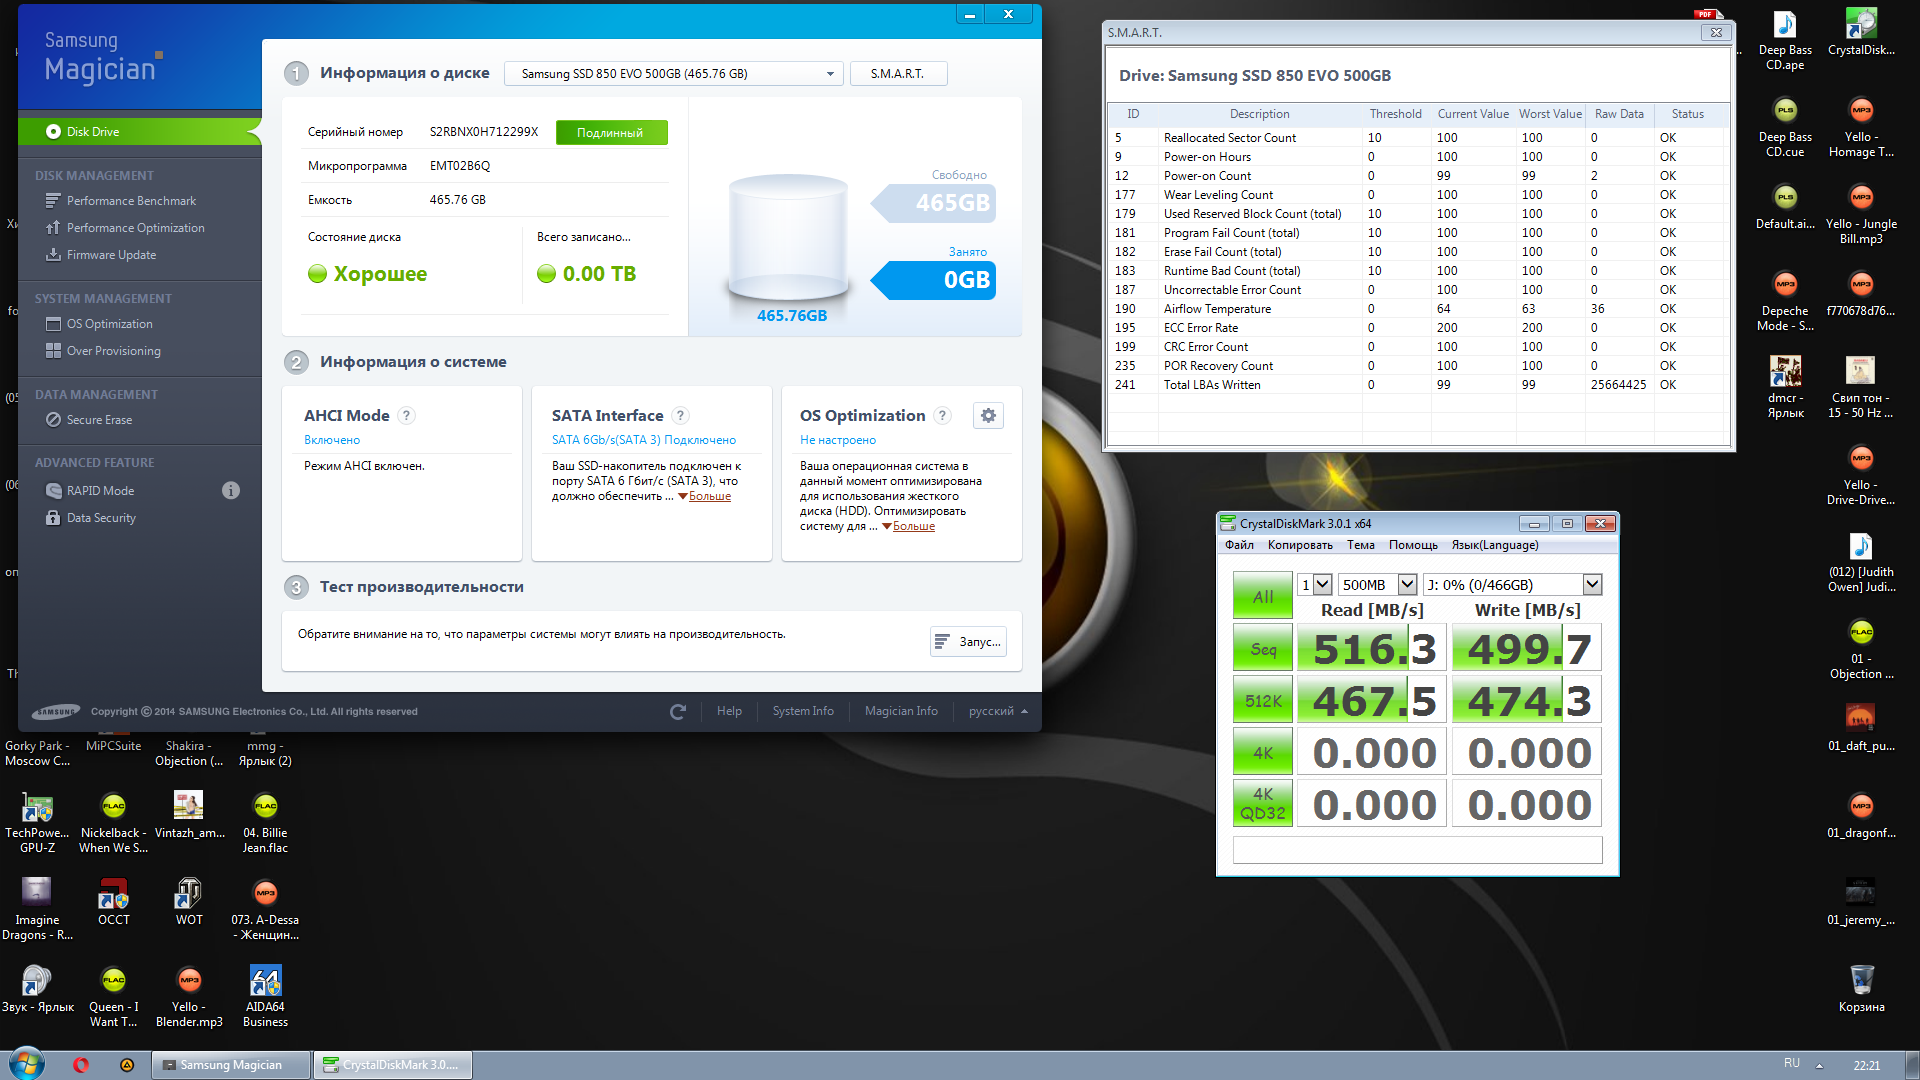The width and height of the screenshot is (1920, 1080).
Task: Open Performance Benchmark in sidebar
Action: point(131,201)
